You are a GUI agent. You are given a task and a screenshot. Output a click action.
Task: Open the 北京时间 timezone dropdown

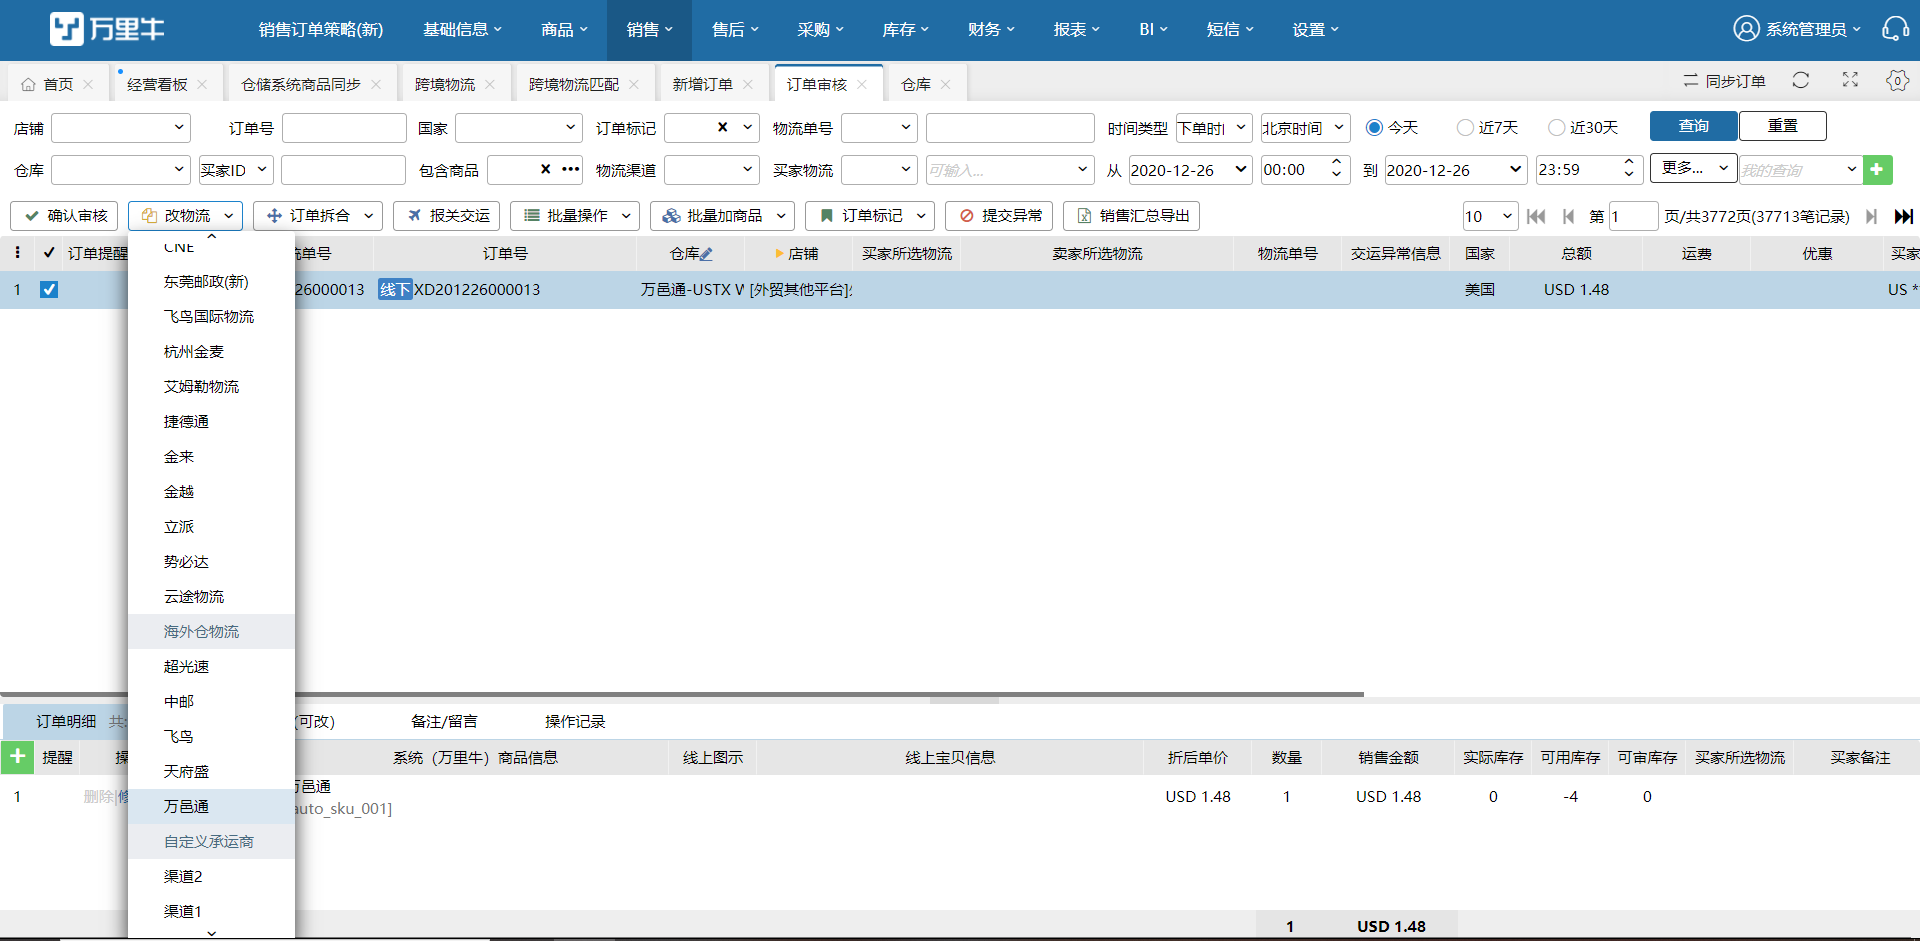tap(1305, 128)
